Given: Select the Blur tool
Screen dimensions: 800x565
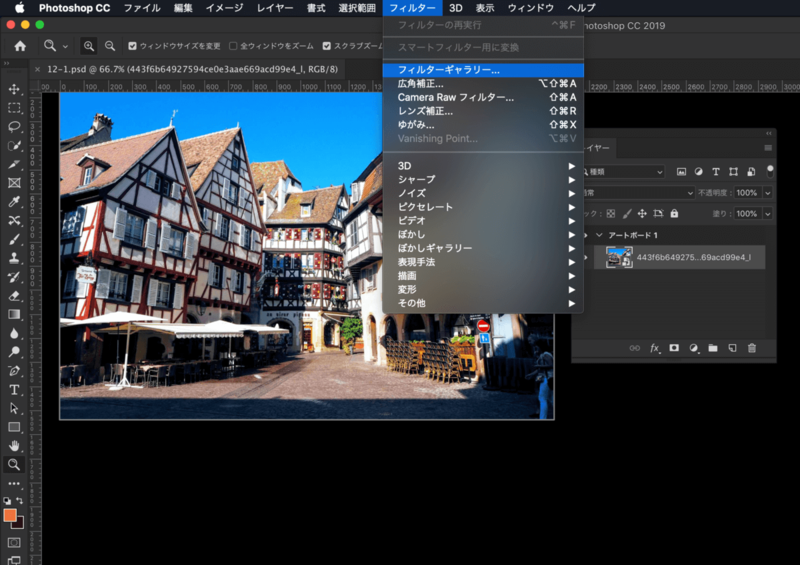Looking at the screenshot, I should 14,333.
